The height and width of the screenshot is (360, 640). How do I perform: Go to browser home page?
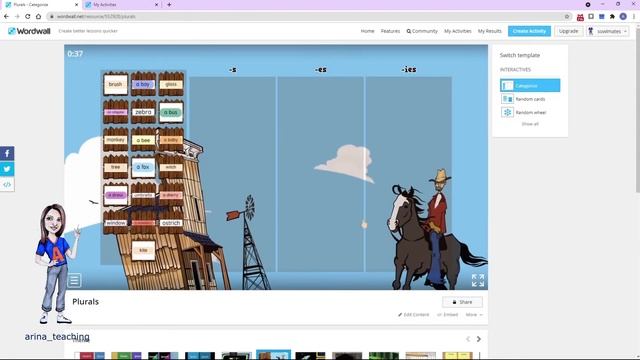click(38, 16)
